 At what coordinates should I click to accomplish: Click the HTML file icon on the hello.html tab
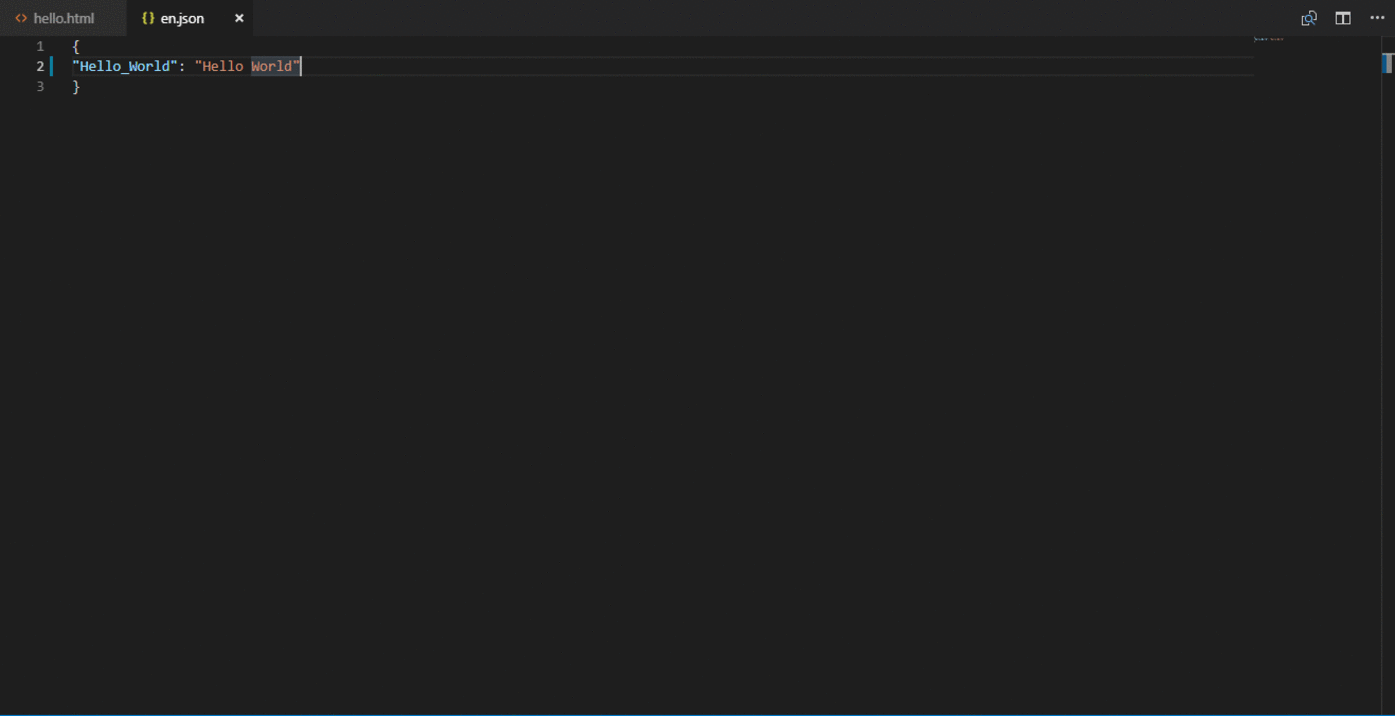(21, 18)
